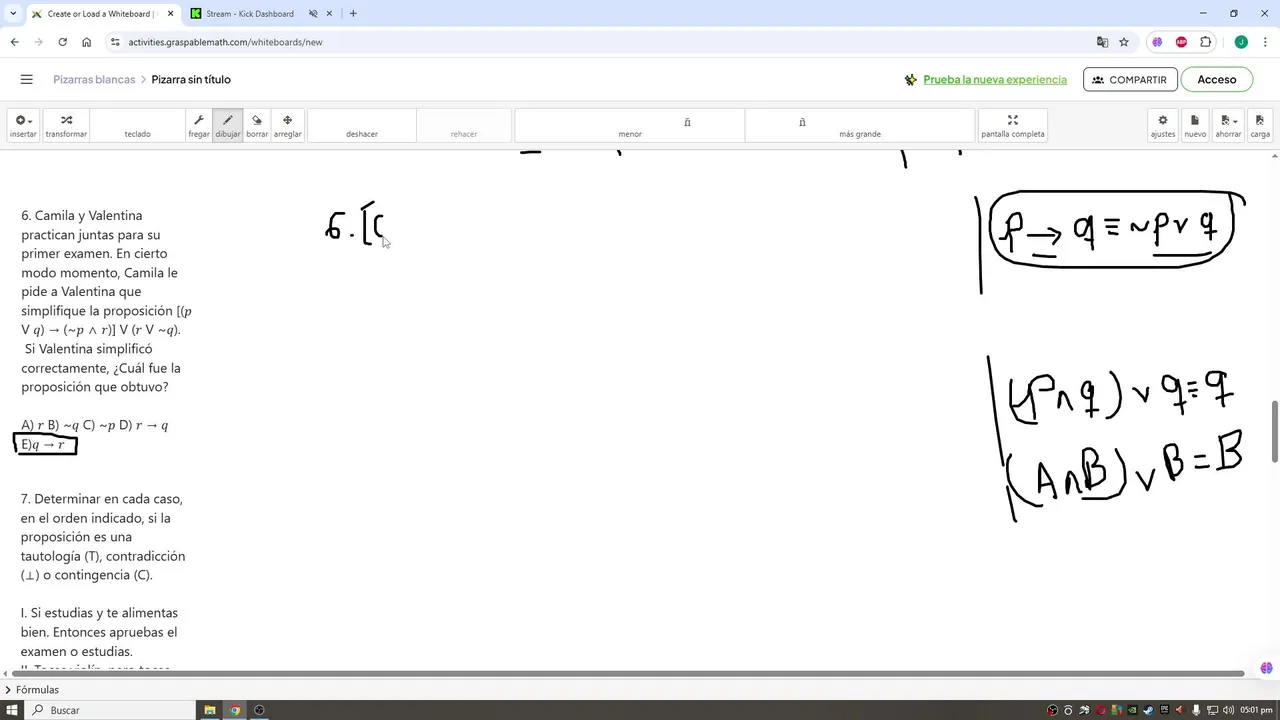Image resolution: width=1280 pixels, height=720 pixels.
Task: Select the arreglar move tool
Action: point(288,125)
